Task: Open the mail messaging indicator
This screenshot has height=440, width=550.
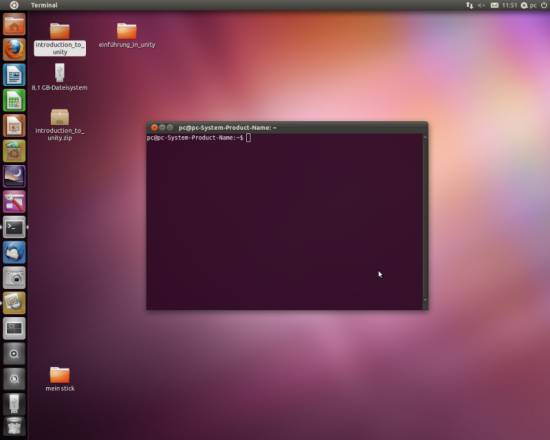Action: click(x=494, y=5)
